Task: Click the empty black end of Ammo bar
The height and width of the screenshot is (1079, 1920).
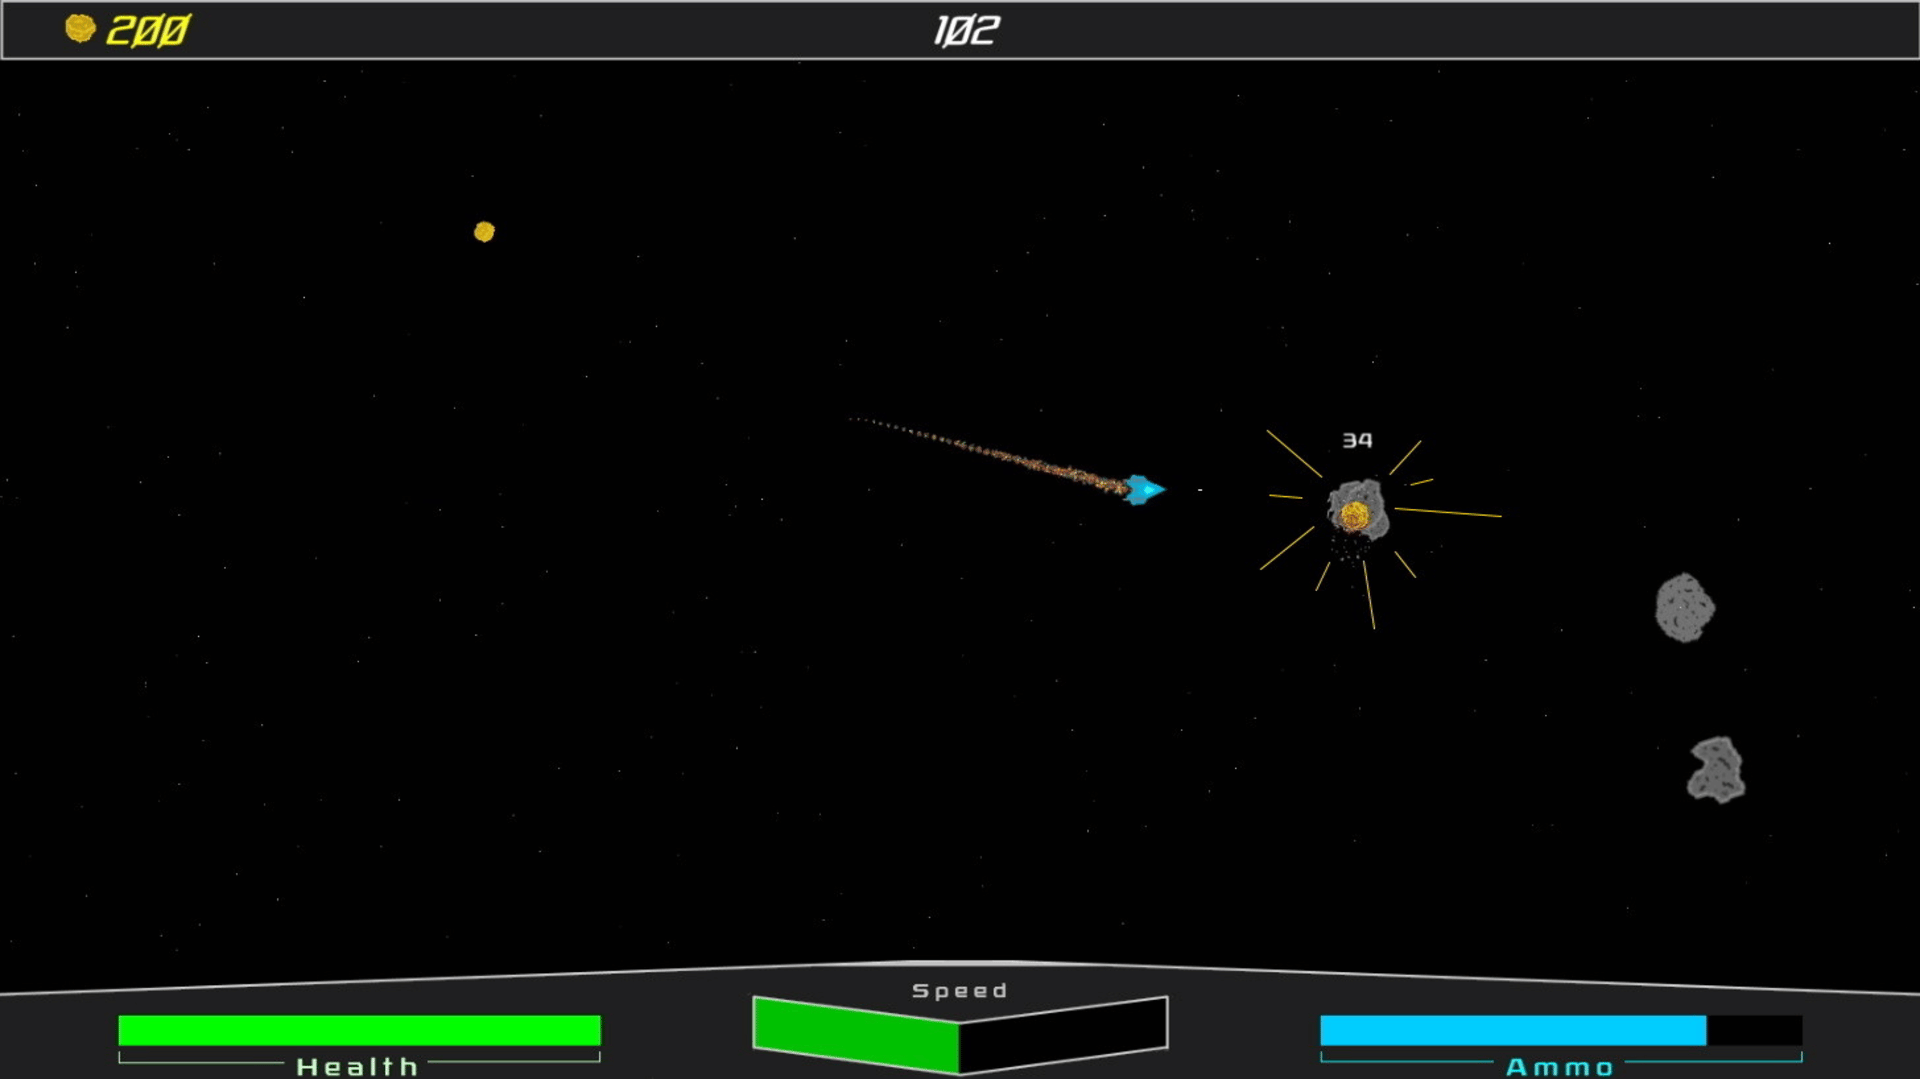Action: click(x=1754, y=1030)
